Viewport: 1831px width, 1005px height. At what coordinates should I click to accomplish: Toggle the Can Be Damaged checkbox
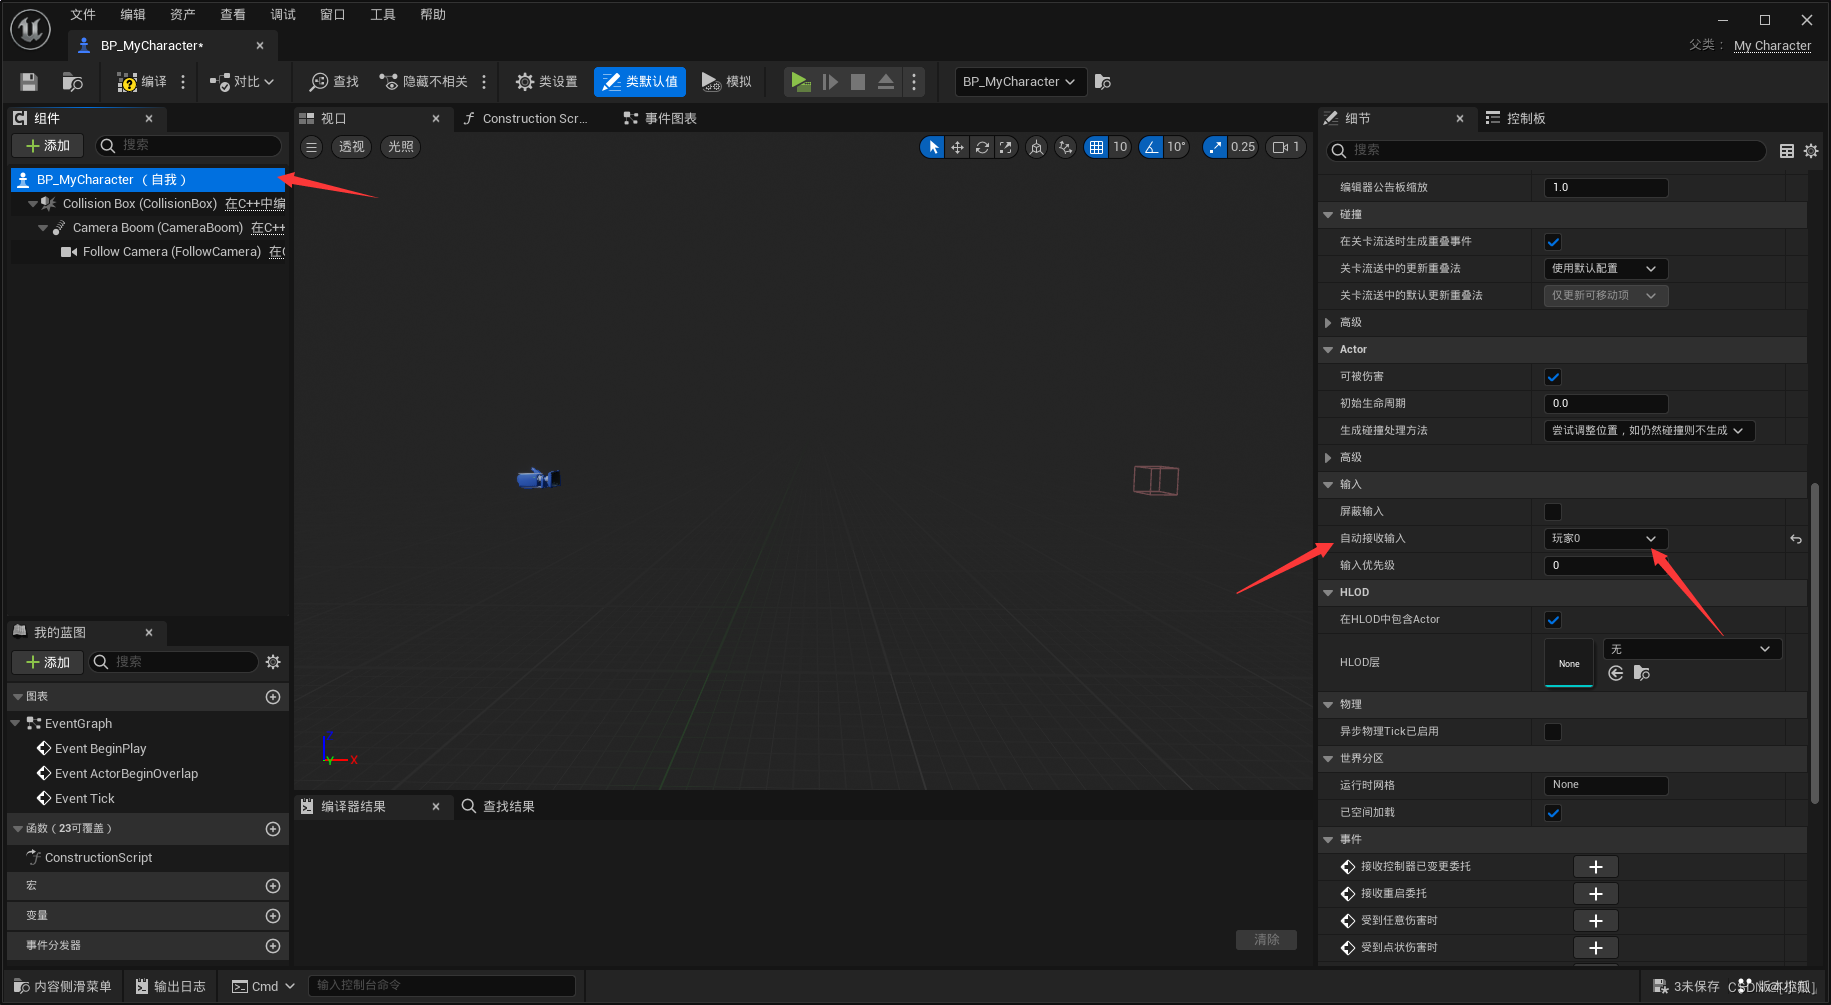tap(1553, 377)
